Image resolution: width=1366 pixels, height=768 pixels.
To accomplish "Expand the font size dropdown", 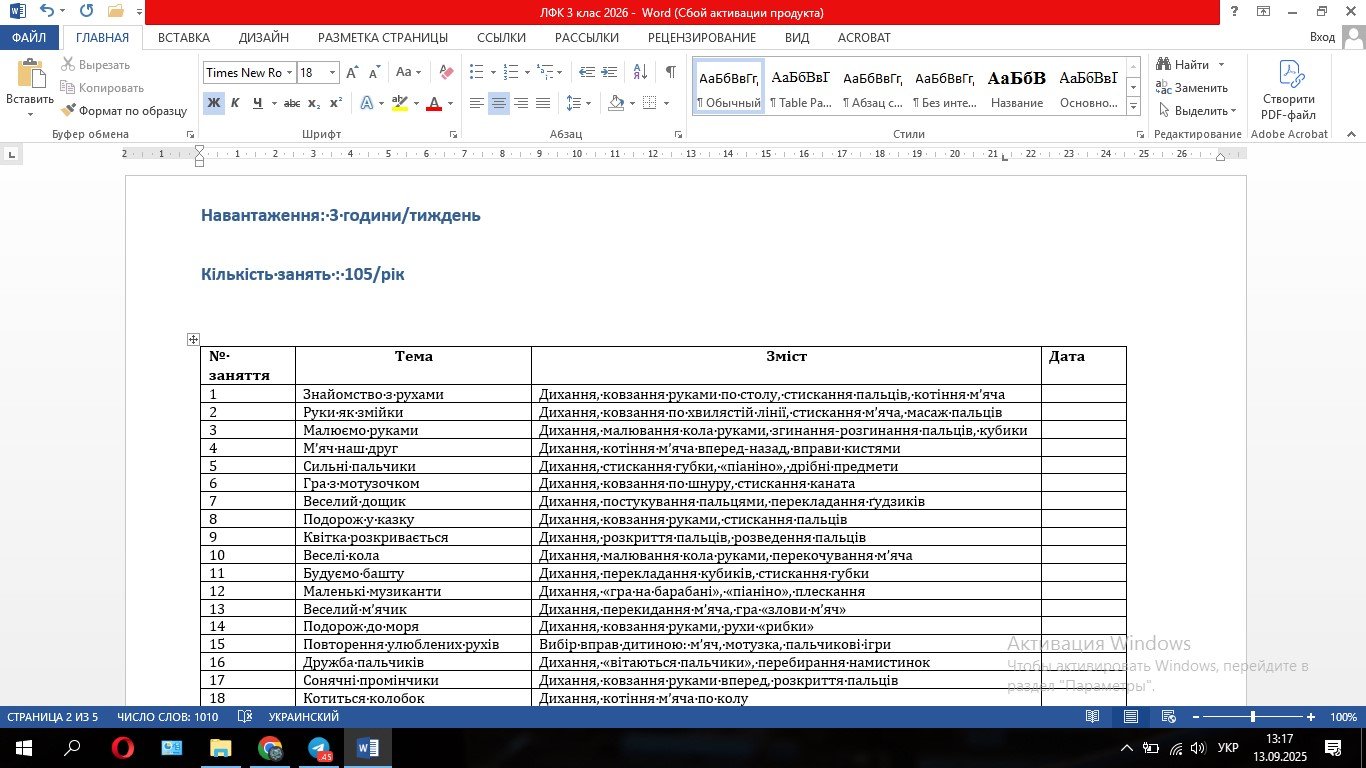I will pyautogui.click(x=332, y=73).
